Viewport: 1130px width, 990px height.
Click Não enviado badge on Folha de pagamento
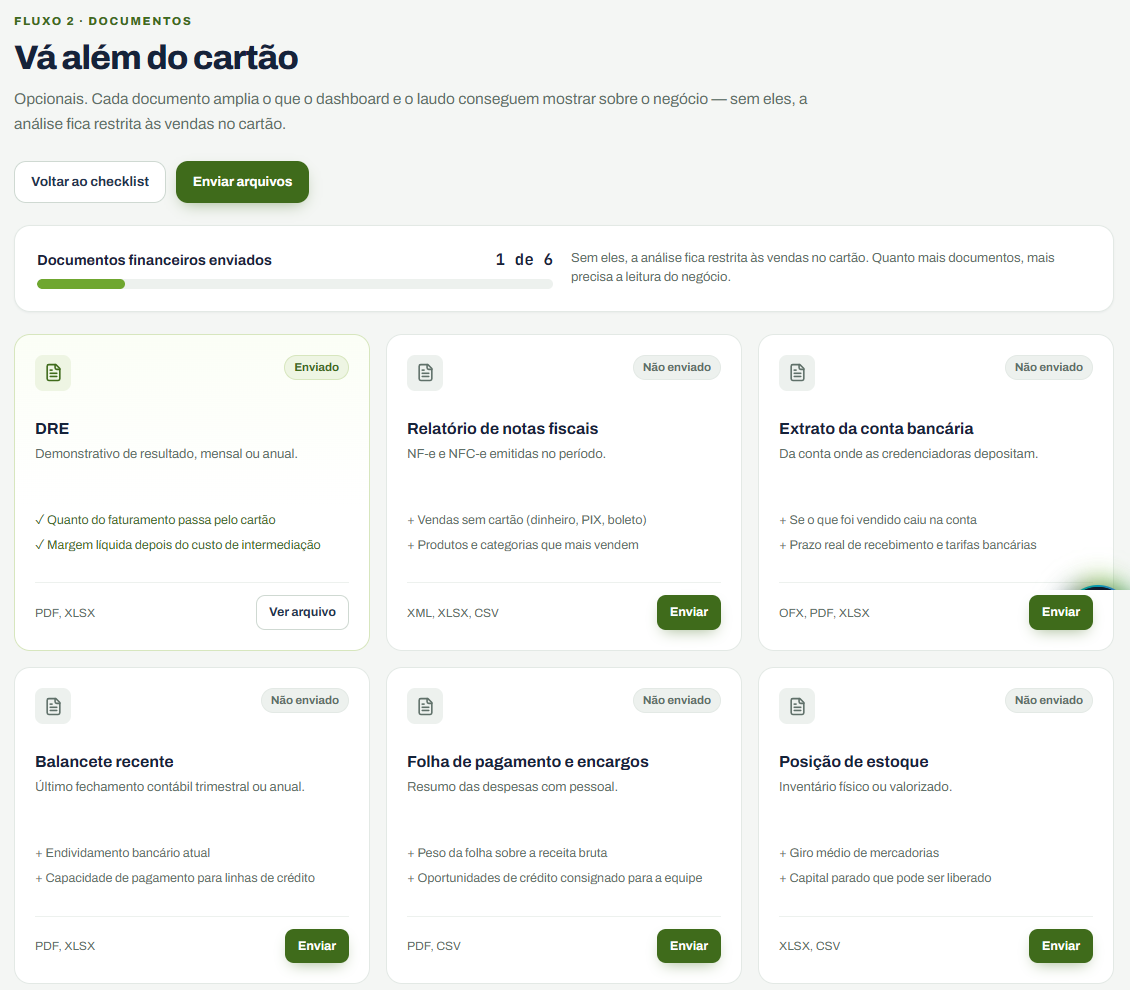tap(677, 700)
